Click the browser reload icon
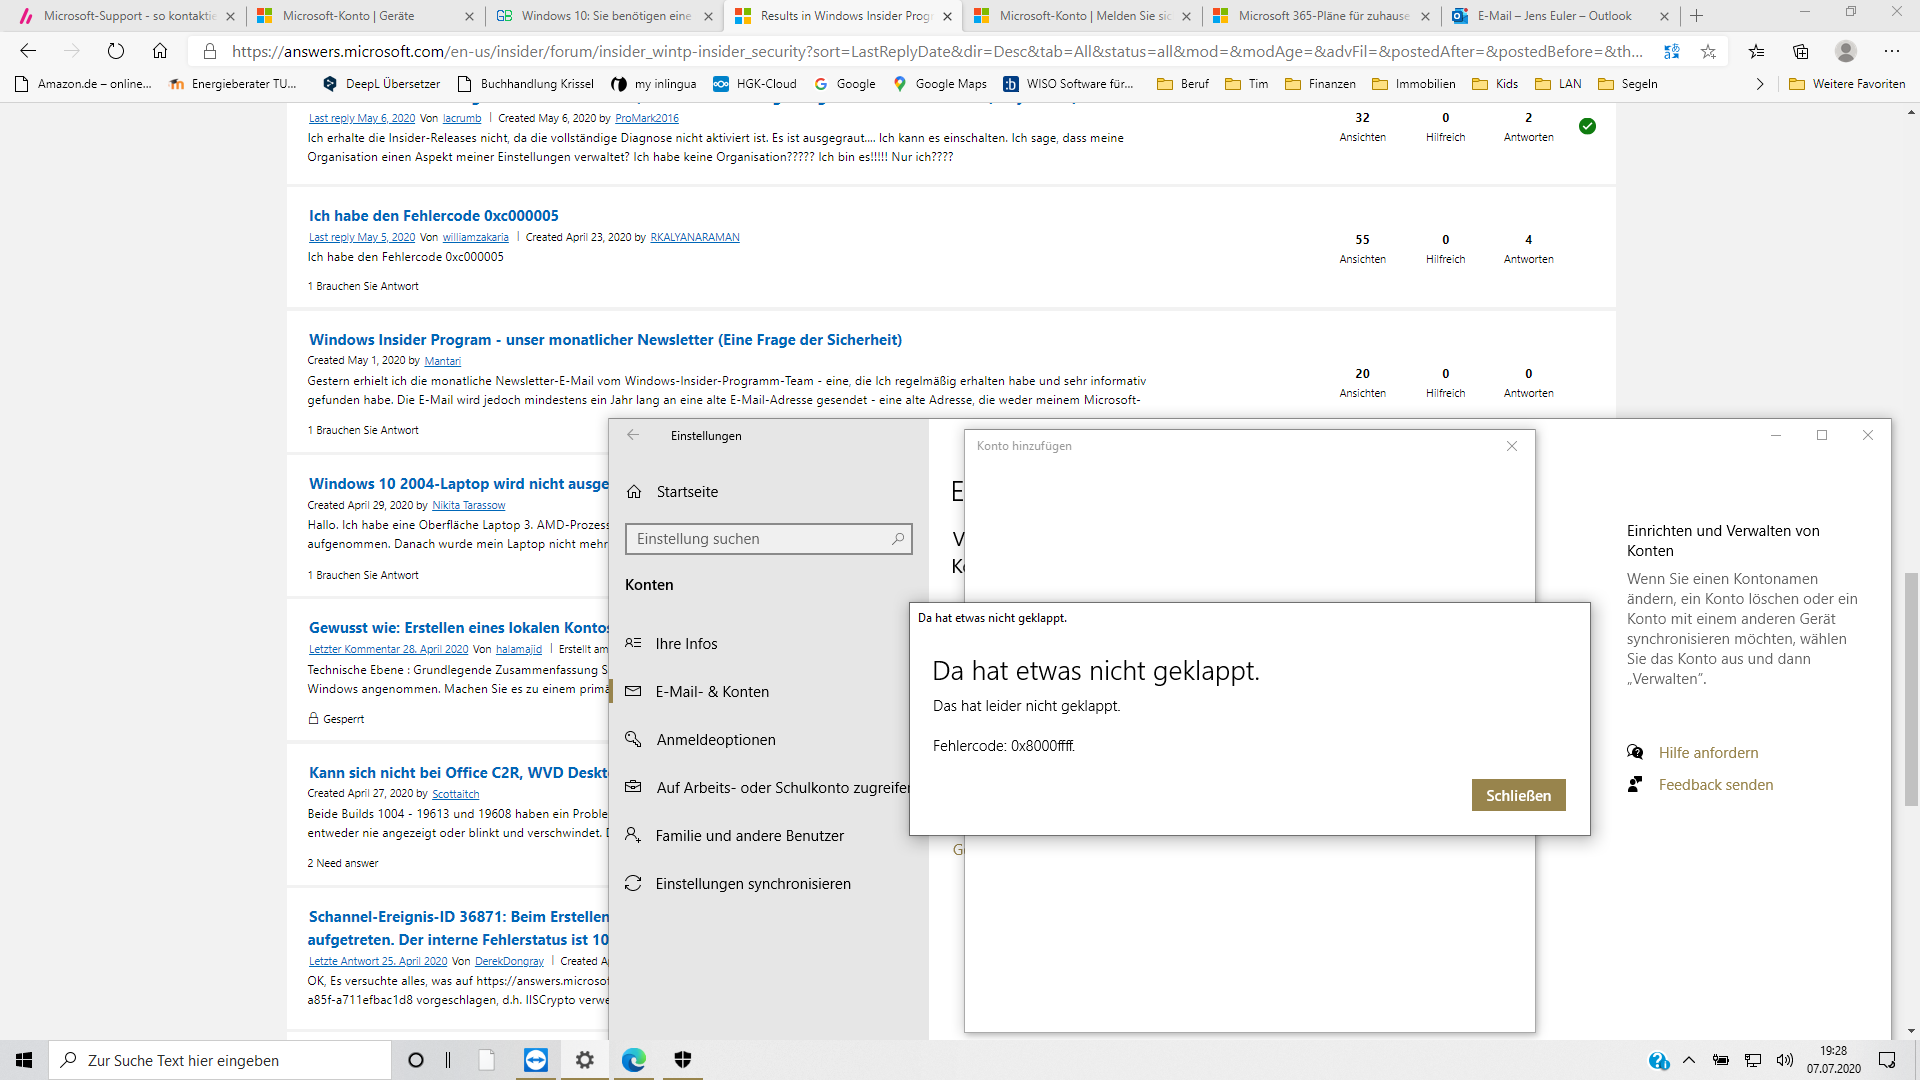Image resolution: width=1920 pixels, height=1080 pixels. pyautogui.click(x=116, y=51)
